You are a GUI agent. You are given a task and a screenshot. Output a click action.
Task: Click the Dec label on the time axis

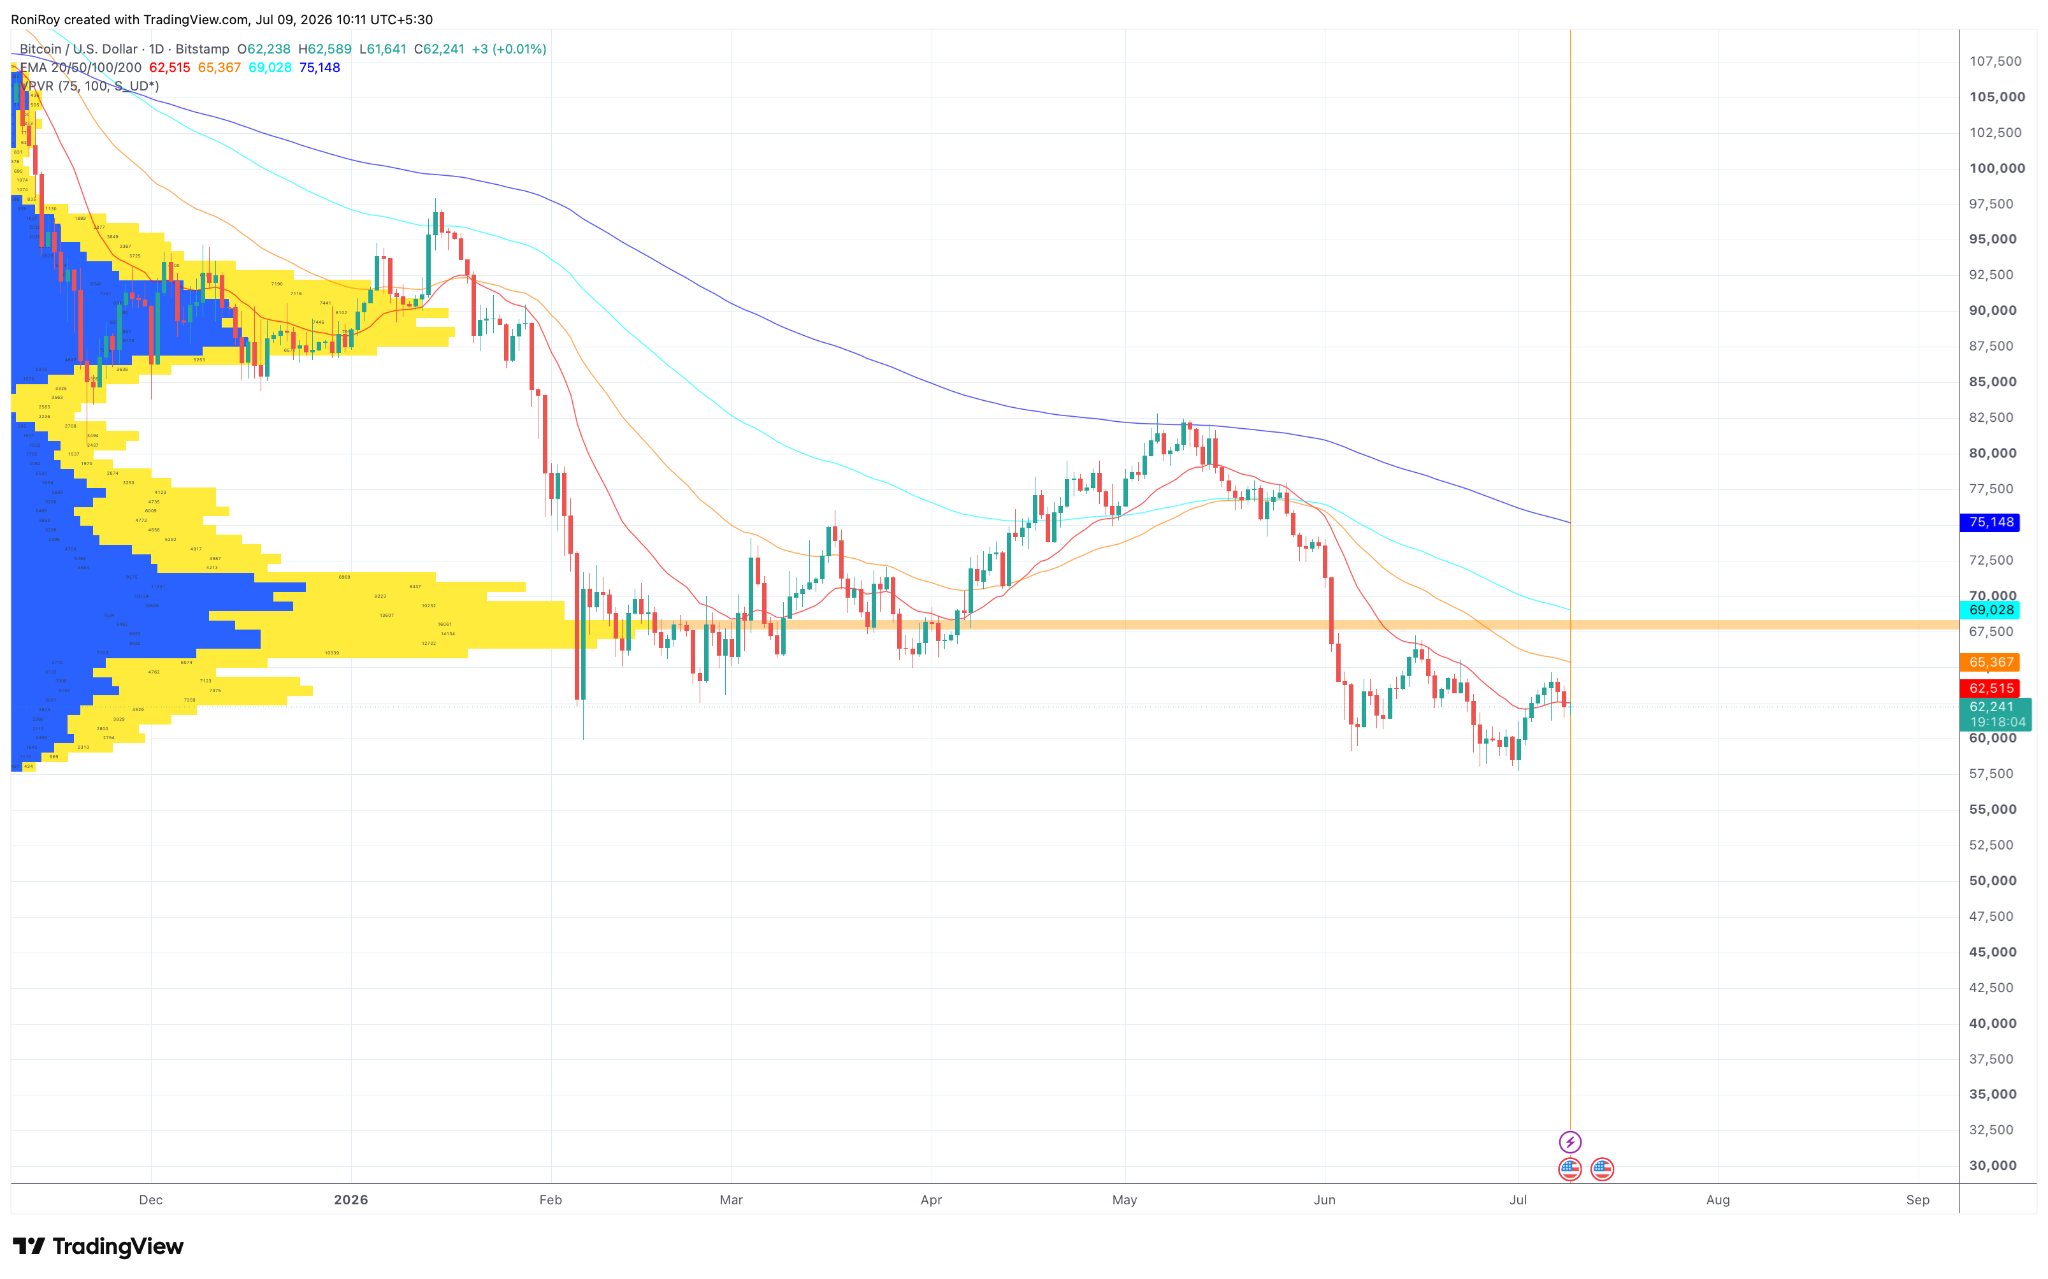point(151,1200)
